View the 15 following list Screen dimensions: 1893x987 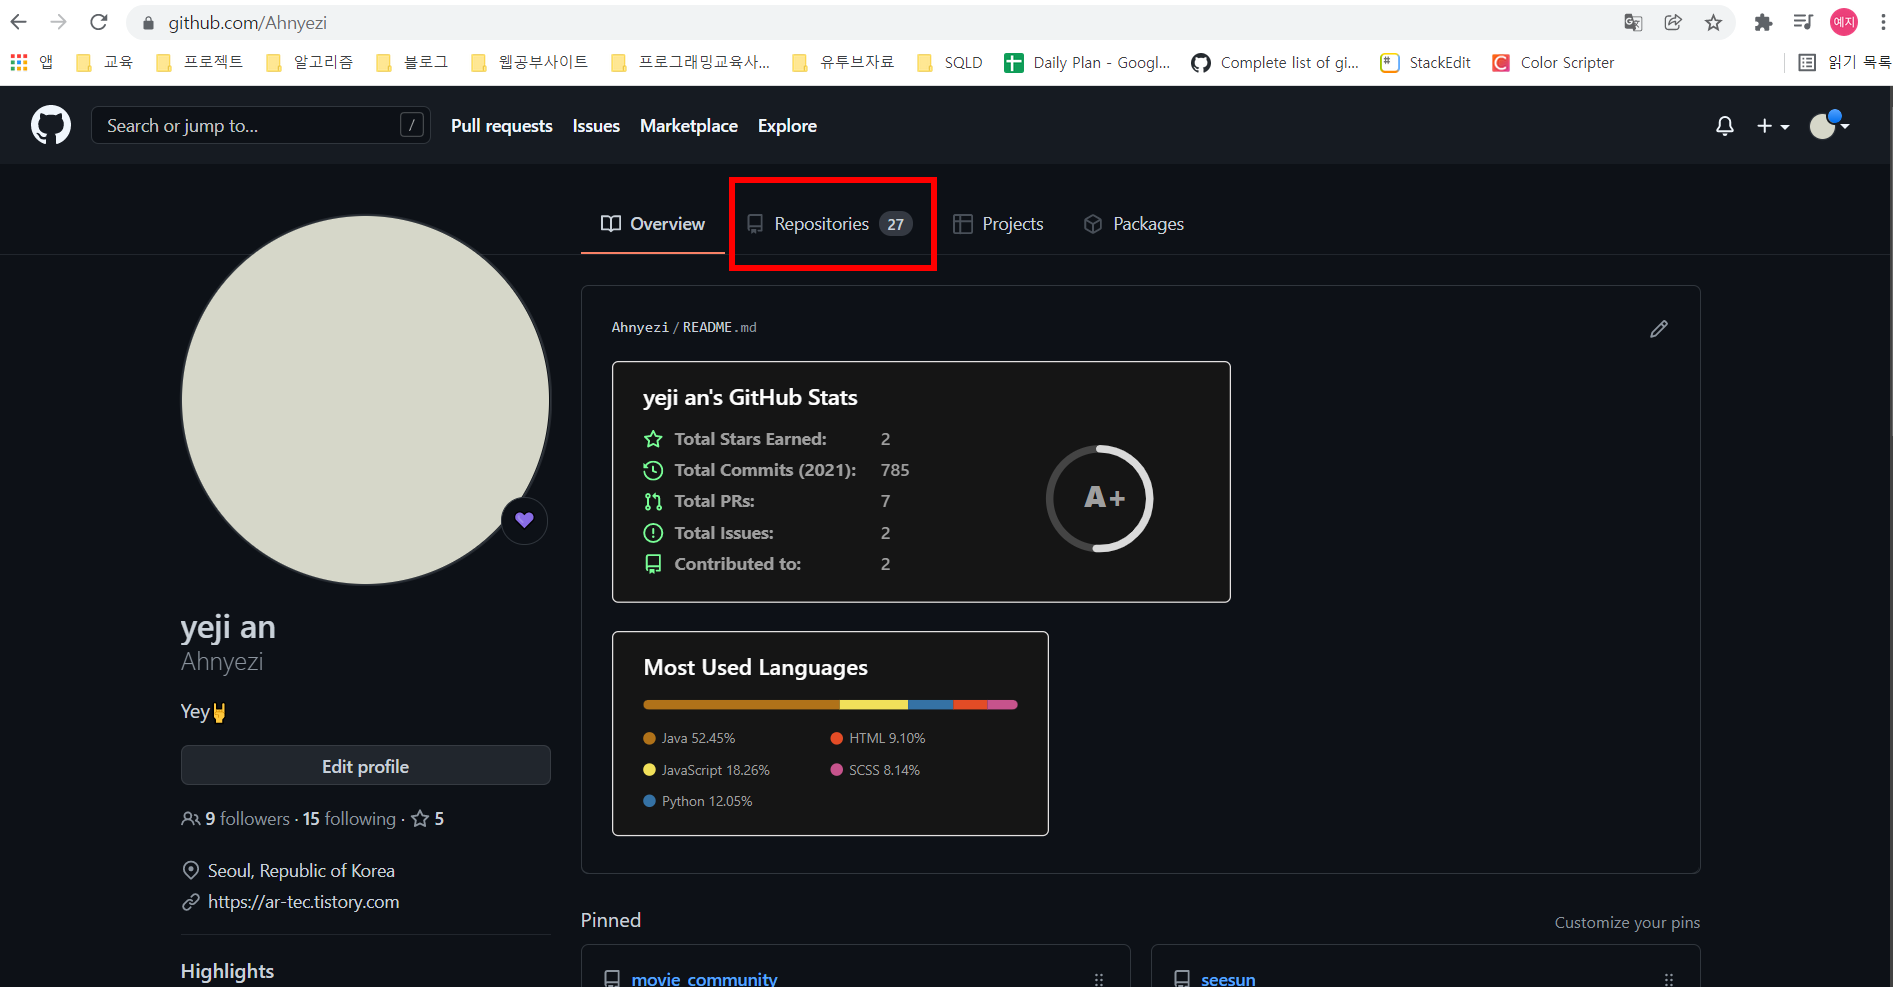(349, 819)
